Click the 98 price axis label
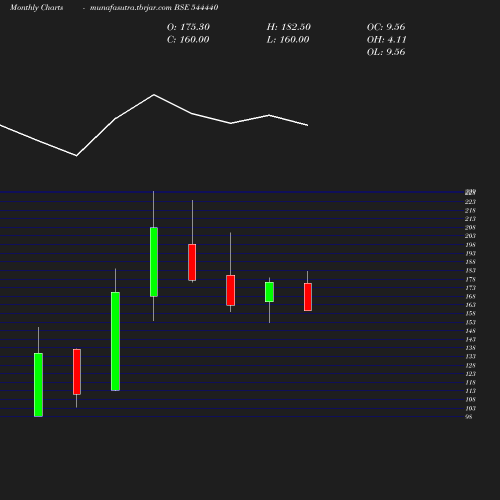Viewport: 500px width, 500px height. 469,417
